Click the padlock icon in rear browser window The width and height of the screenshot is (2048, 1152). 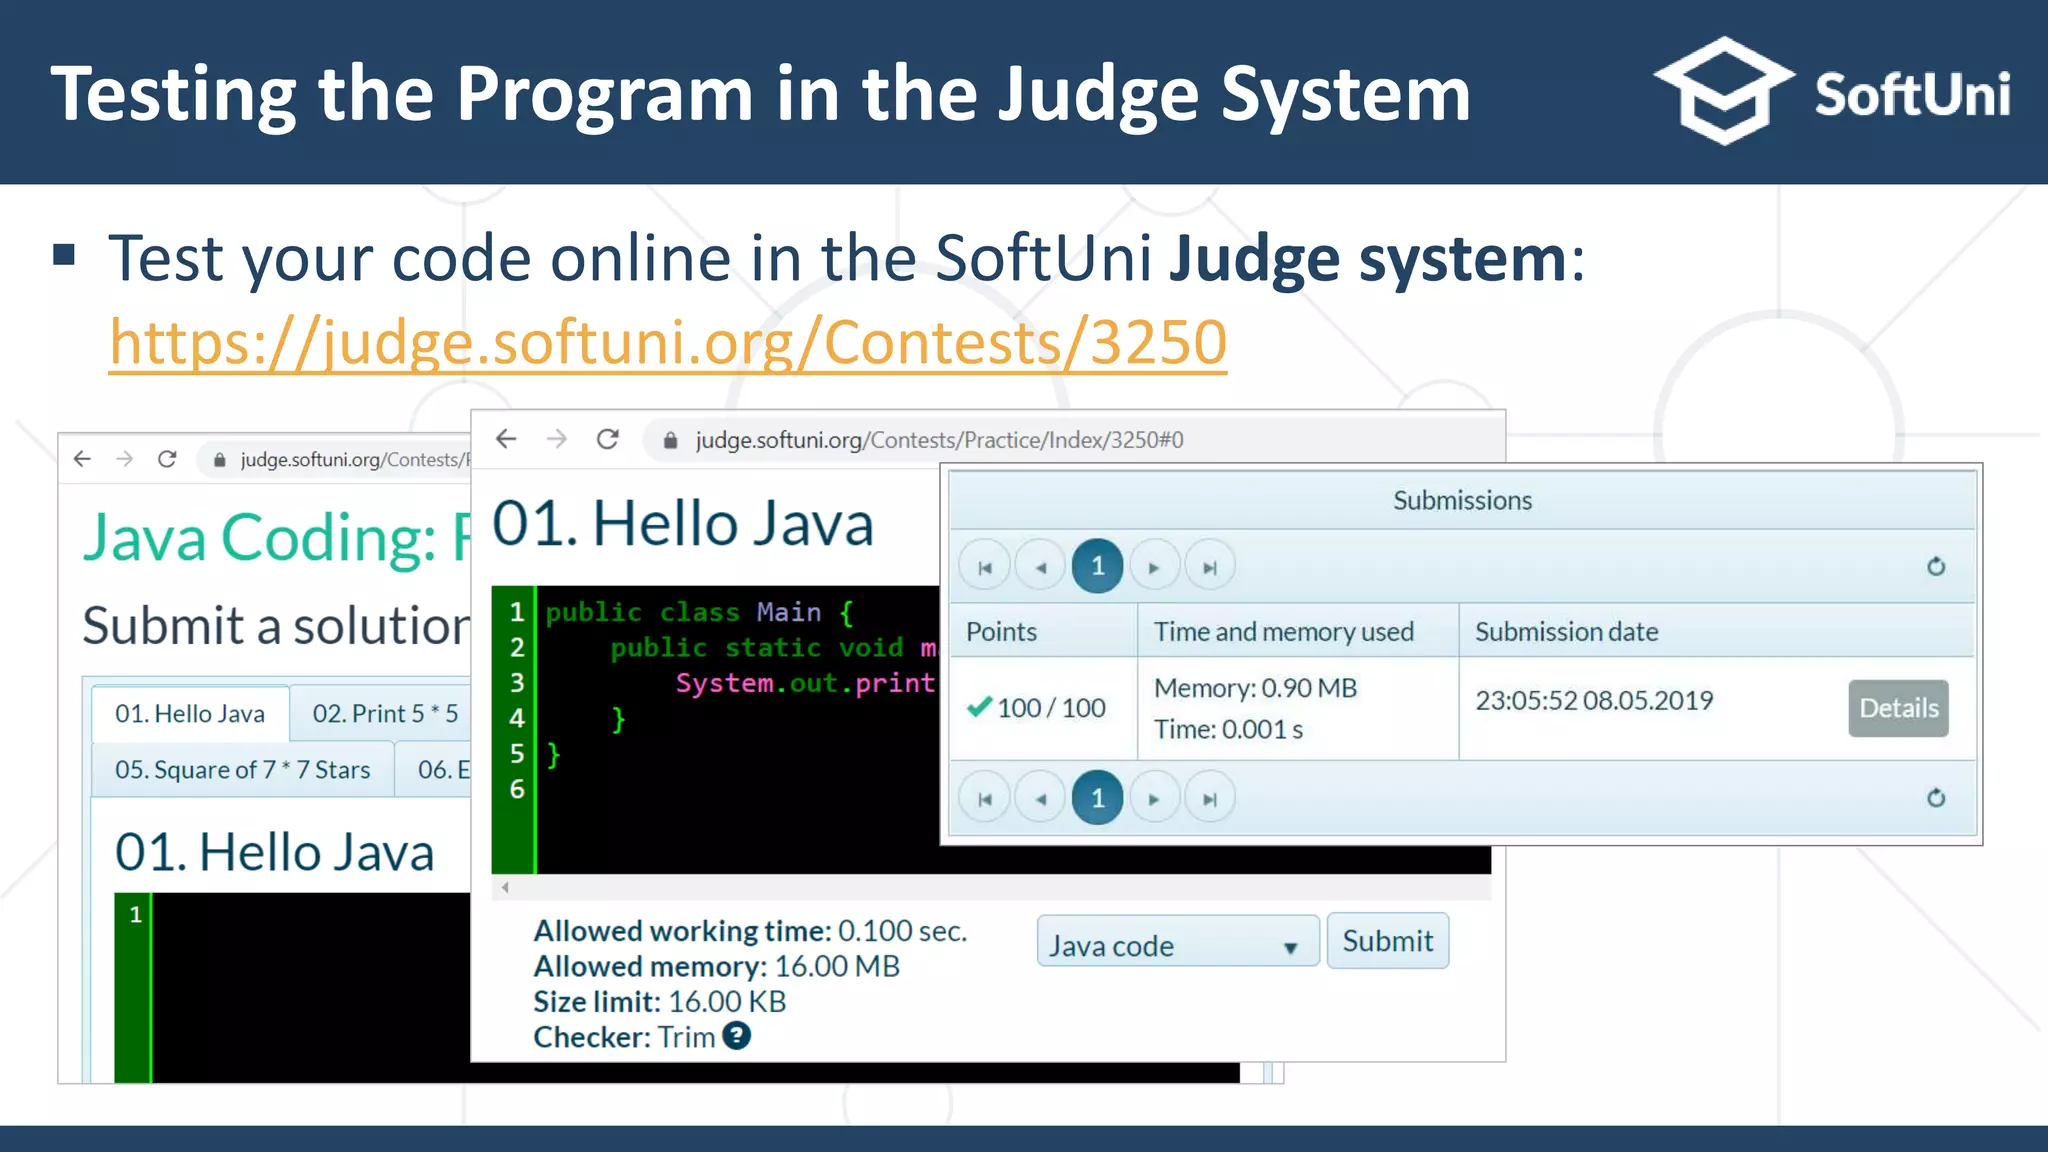(219, 460)
